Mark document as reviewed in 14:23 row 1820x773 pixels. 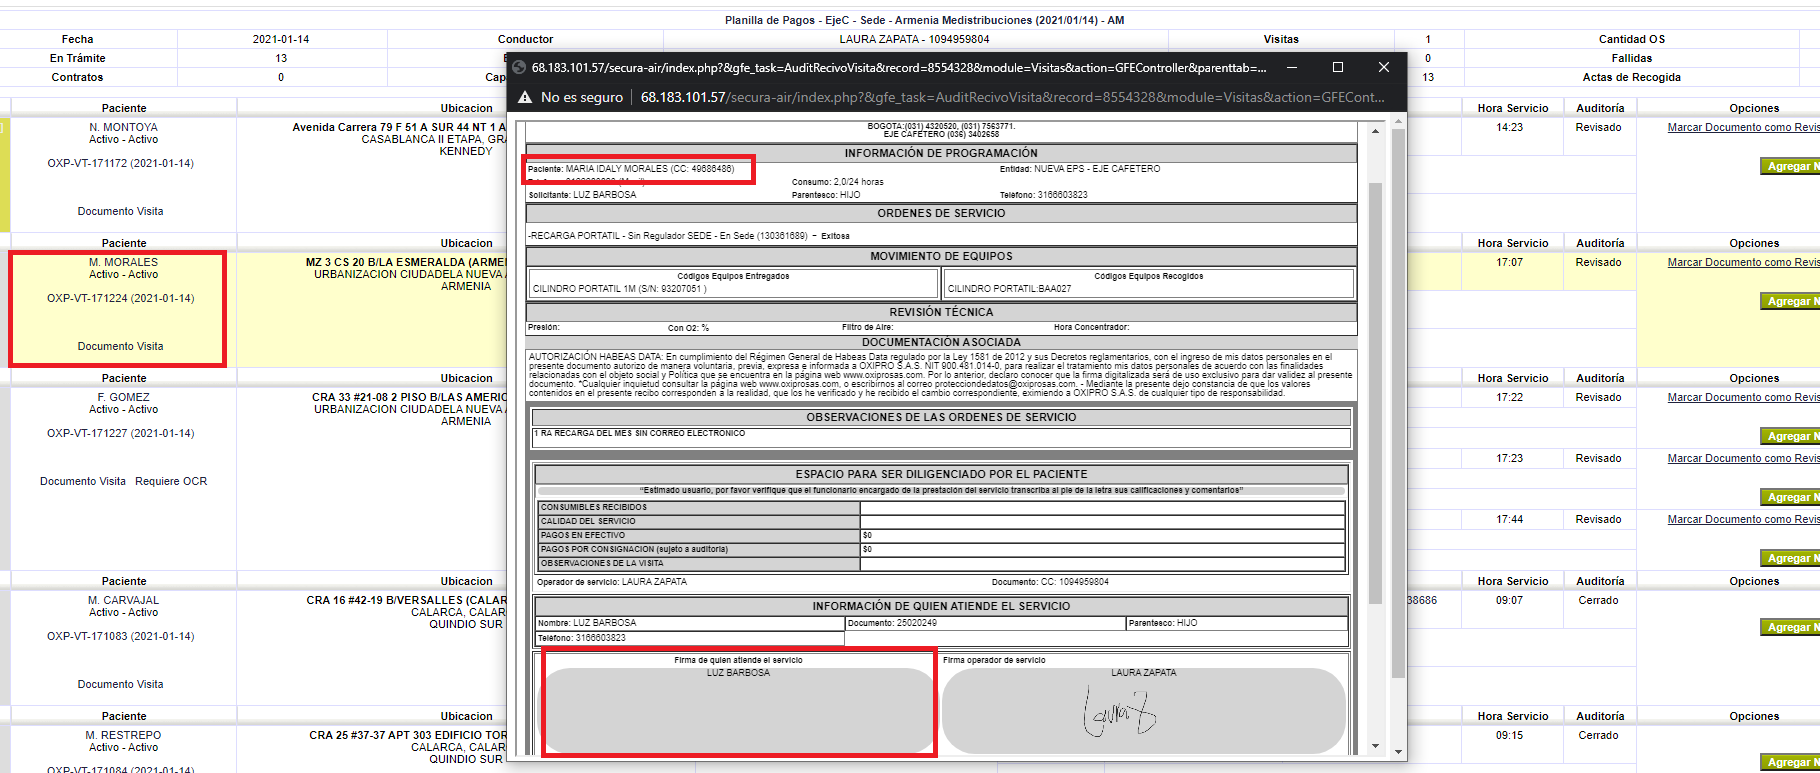coord(1743,127)
